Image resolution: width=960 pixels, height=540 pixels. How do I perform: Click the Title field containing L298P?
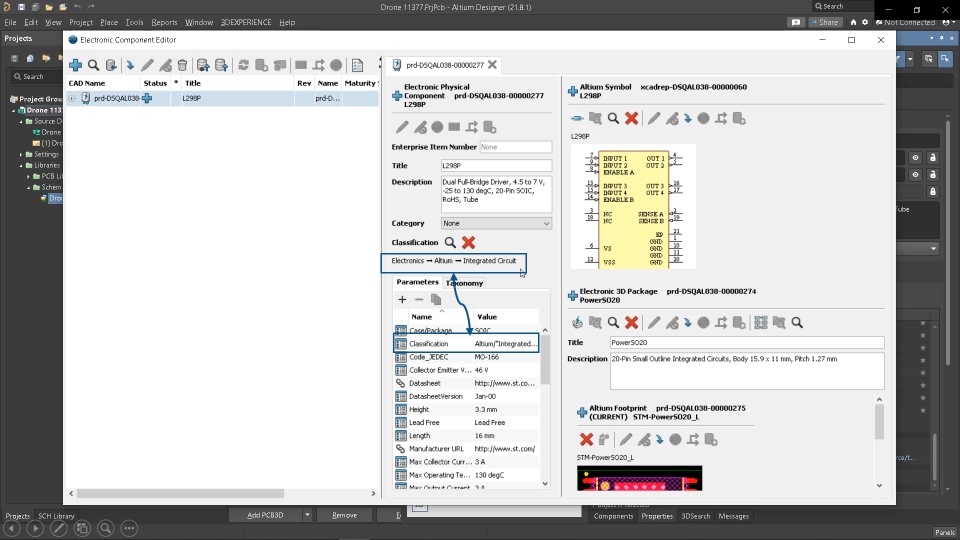point(496,165)
